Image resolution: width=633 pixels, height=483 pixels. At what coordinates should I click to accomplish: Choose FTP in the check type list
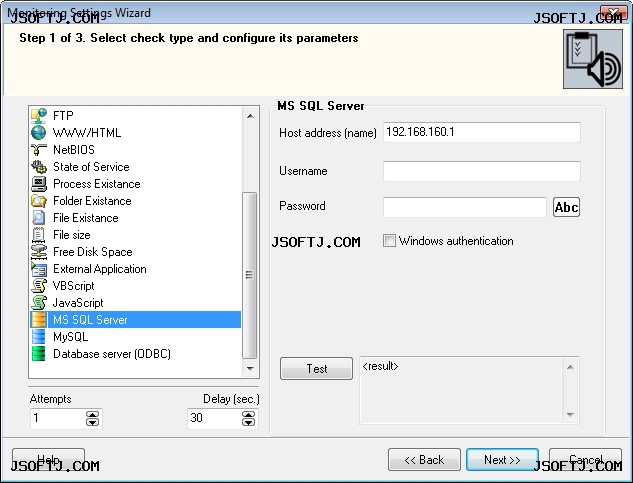click(63, 116)
